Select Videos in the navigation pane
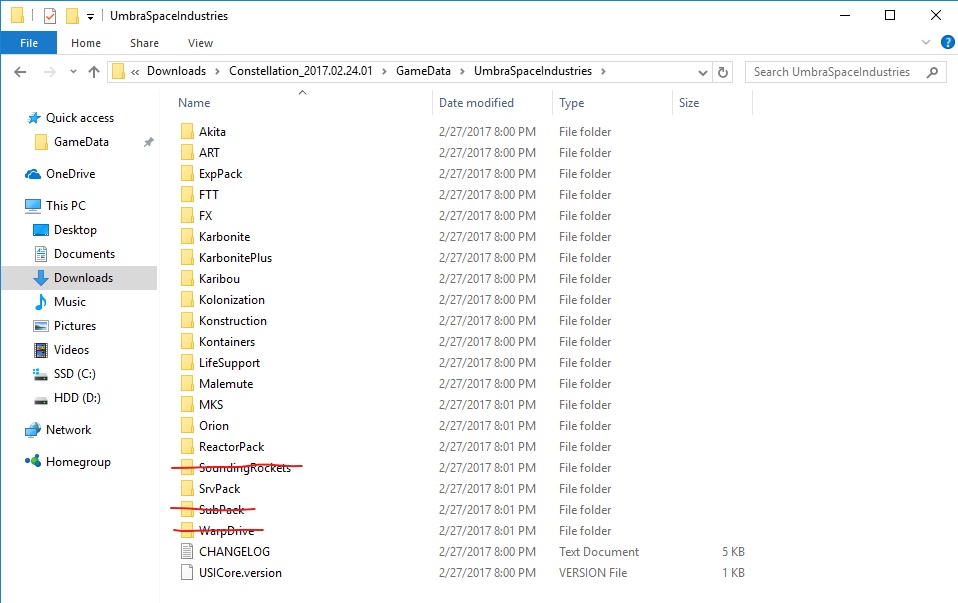Screen dimensions: 958x603 [71, 350]
